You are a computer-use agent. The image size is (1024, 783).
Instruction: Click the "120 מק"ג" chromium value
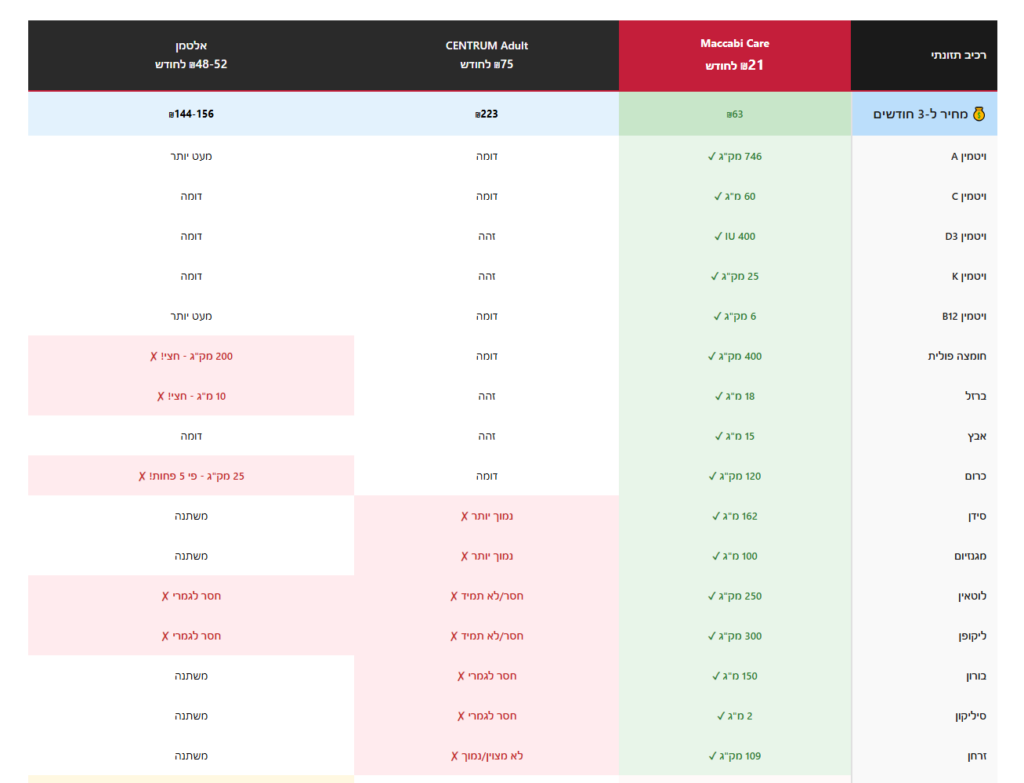pyautogui.click(x=735, y=476)
